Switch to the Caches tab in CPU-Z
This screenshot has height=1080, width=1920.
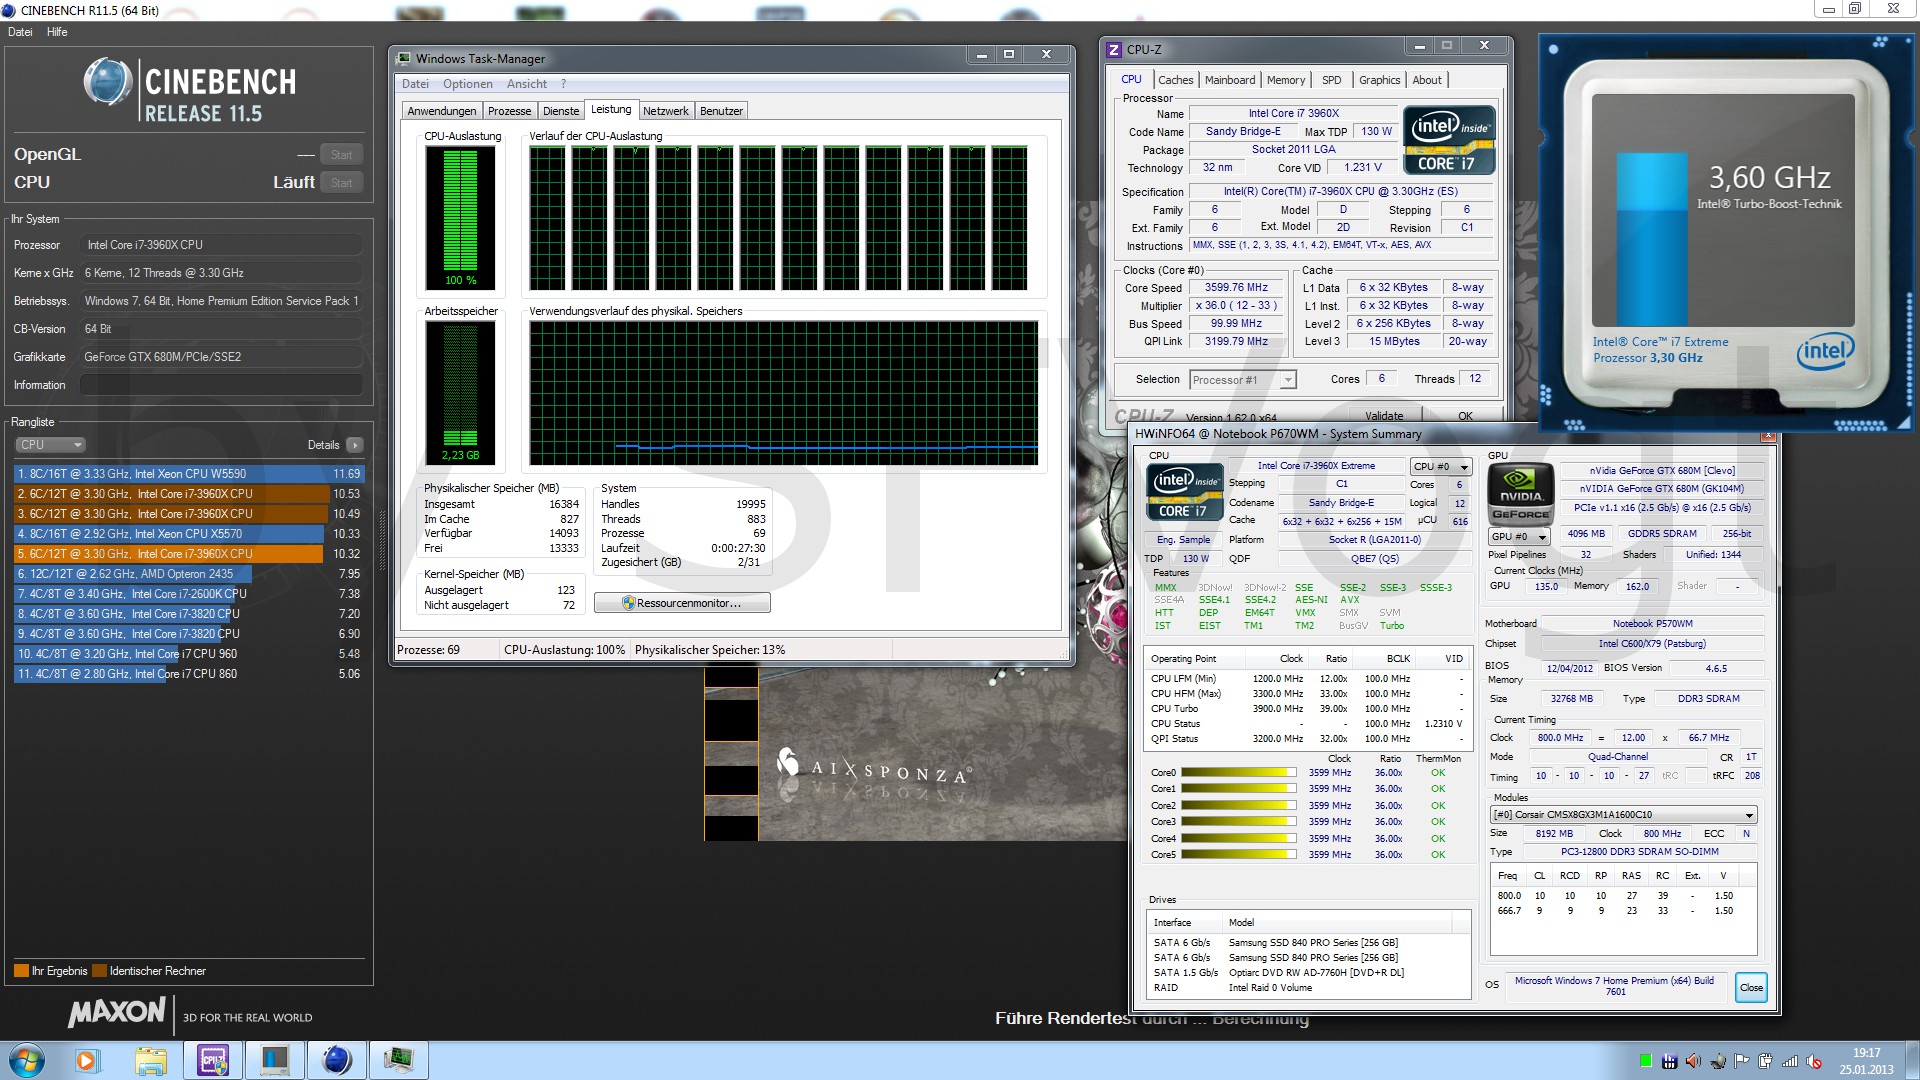pos(1176,80)
